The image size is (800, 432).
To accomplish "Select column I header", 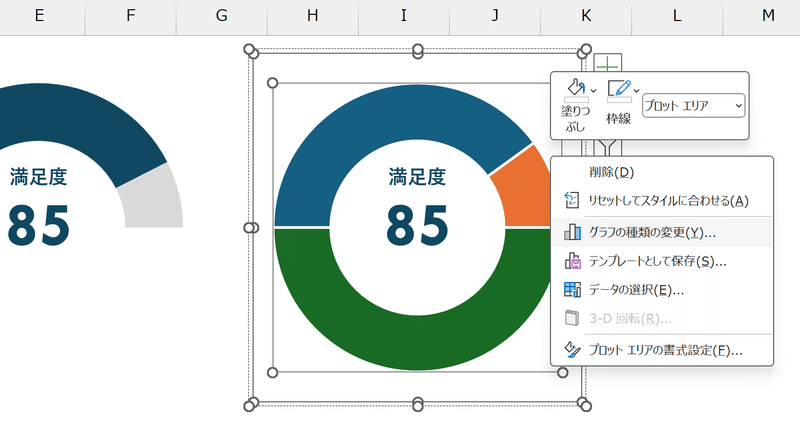I will [x=404, y=16].
